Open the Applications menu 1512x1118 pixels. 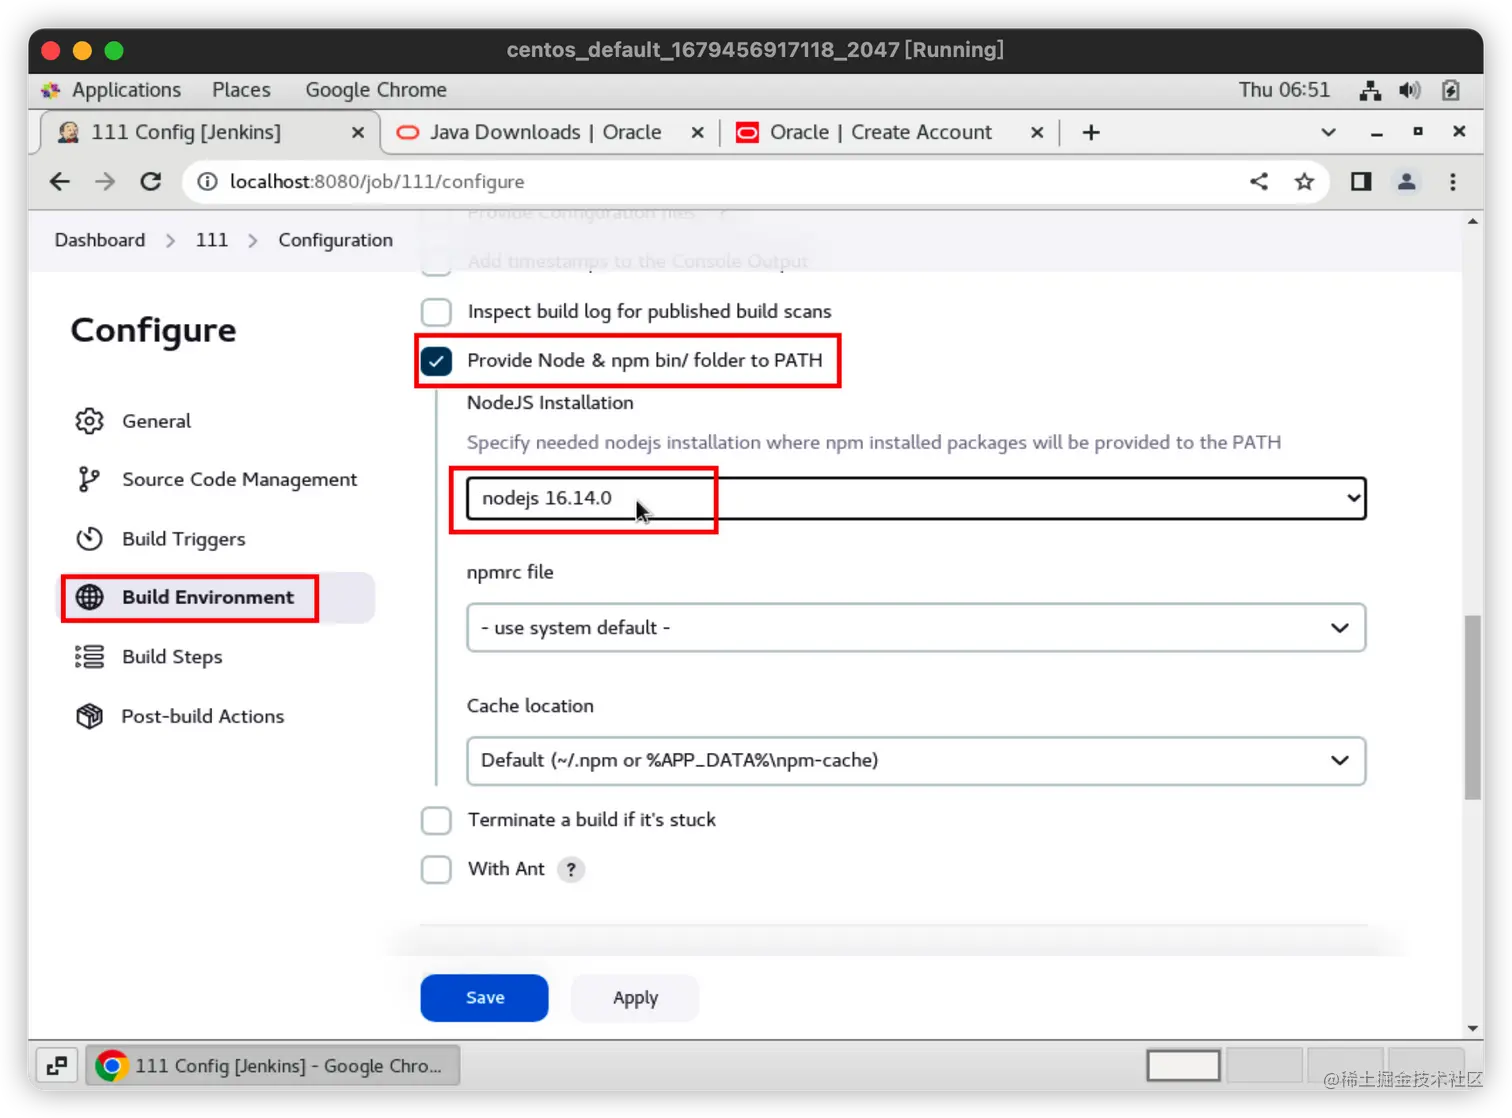tap(126, 90)
